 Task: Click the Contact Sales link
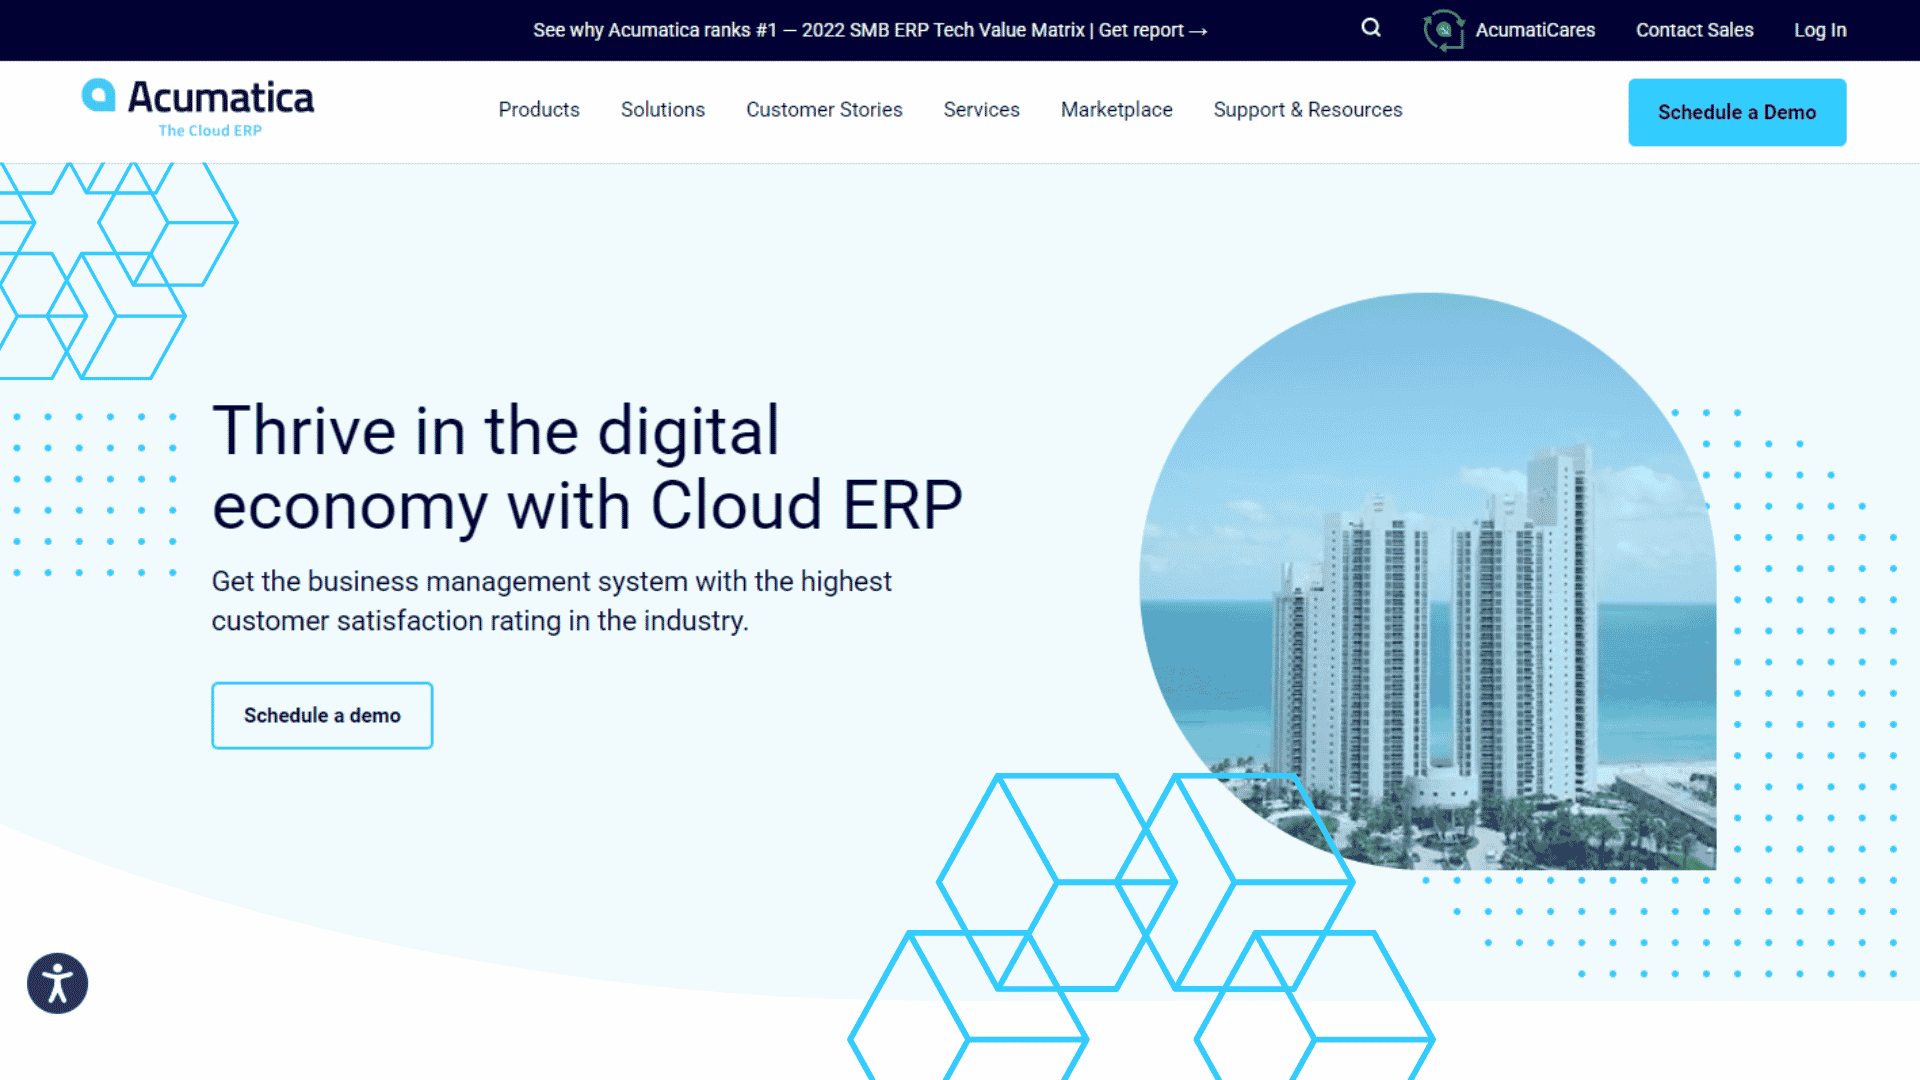click(x=1694, y=30)
